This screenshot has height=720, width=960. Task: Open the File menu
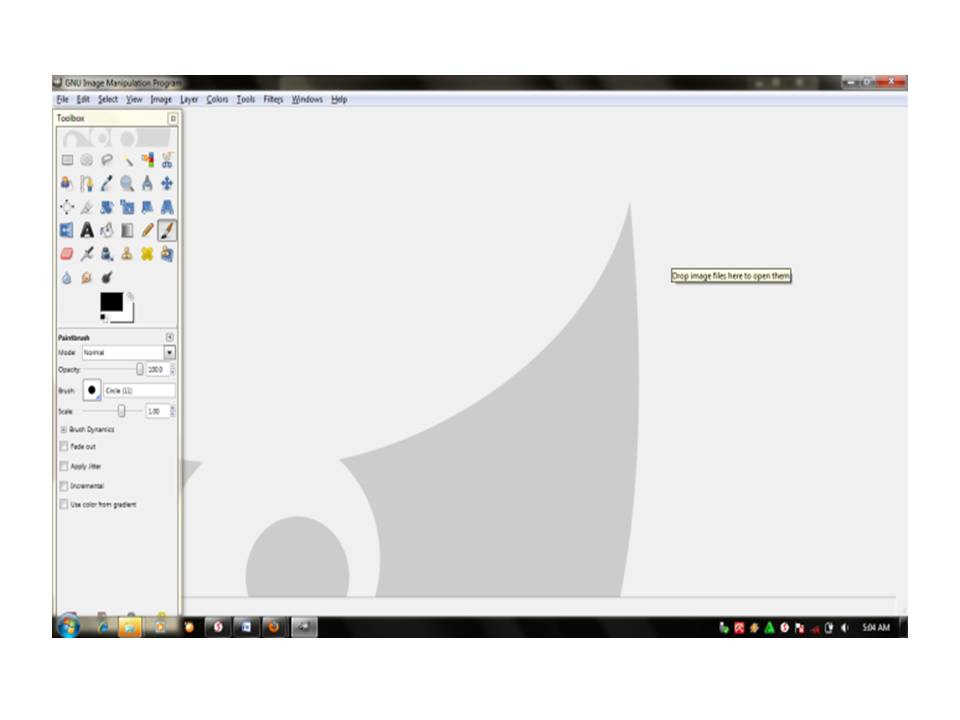62,99
